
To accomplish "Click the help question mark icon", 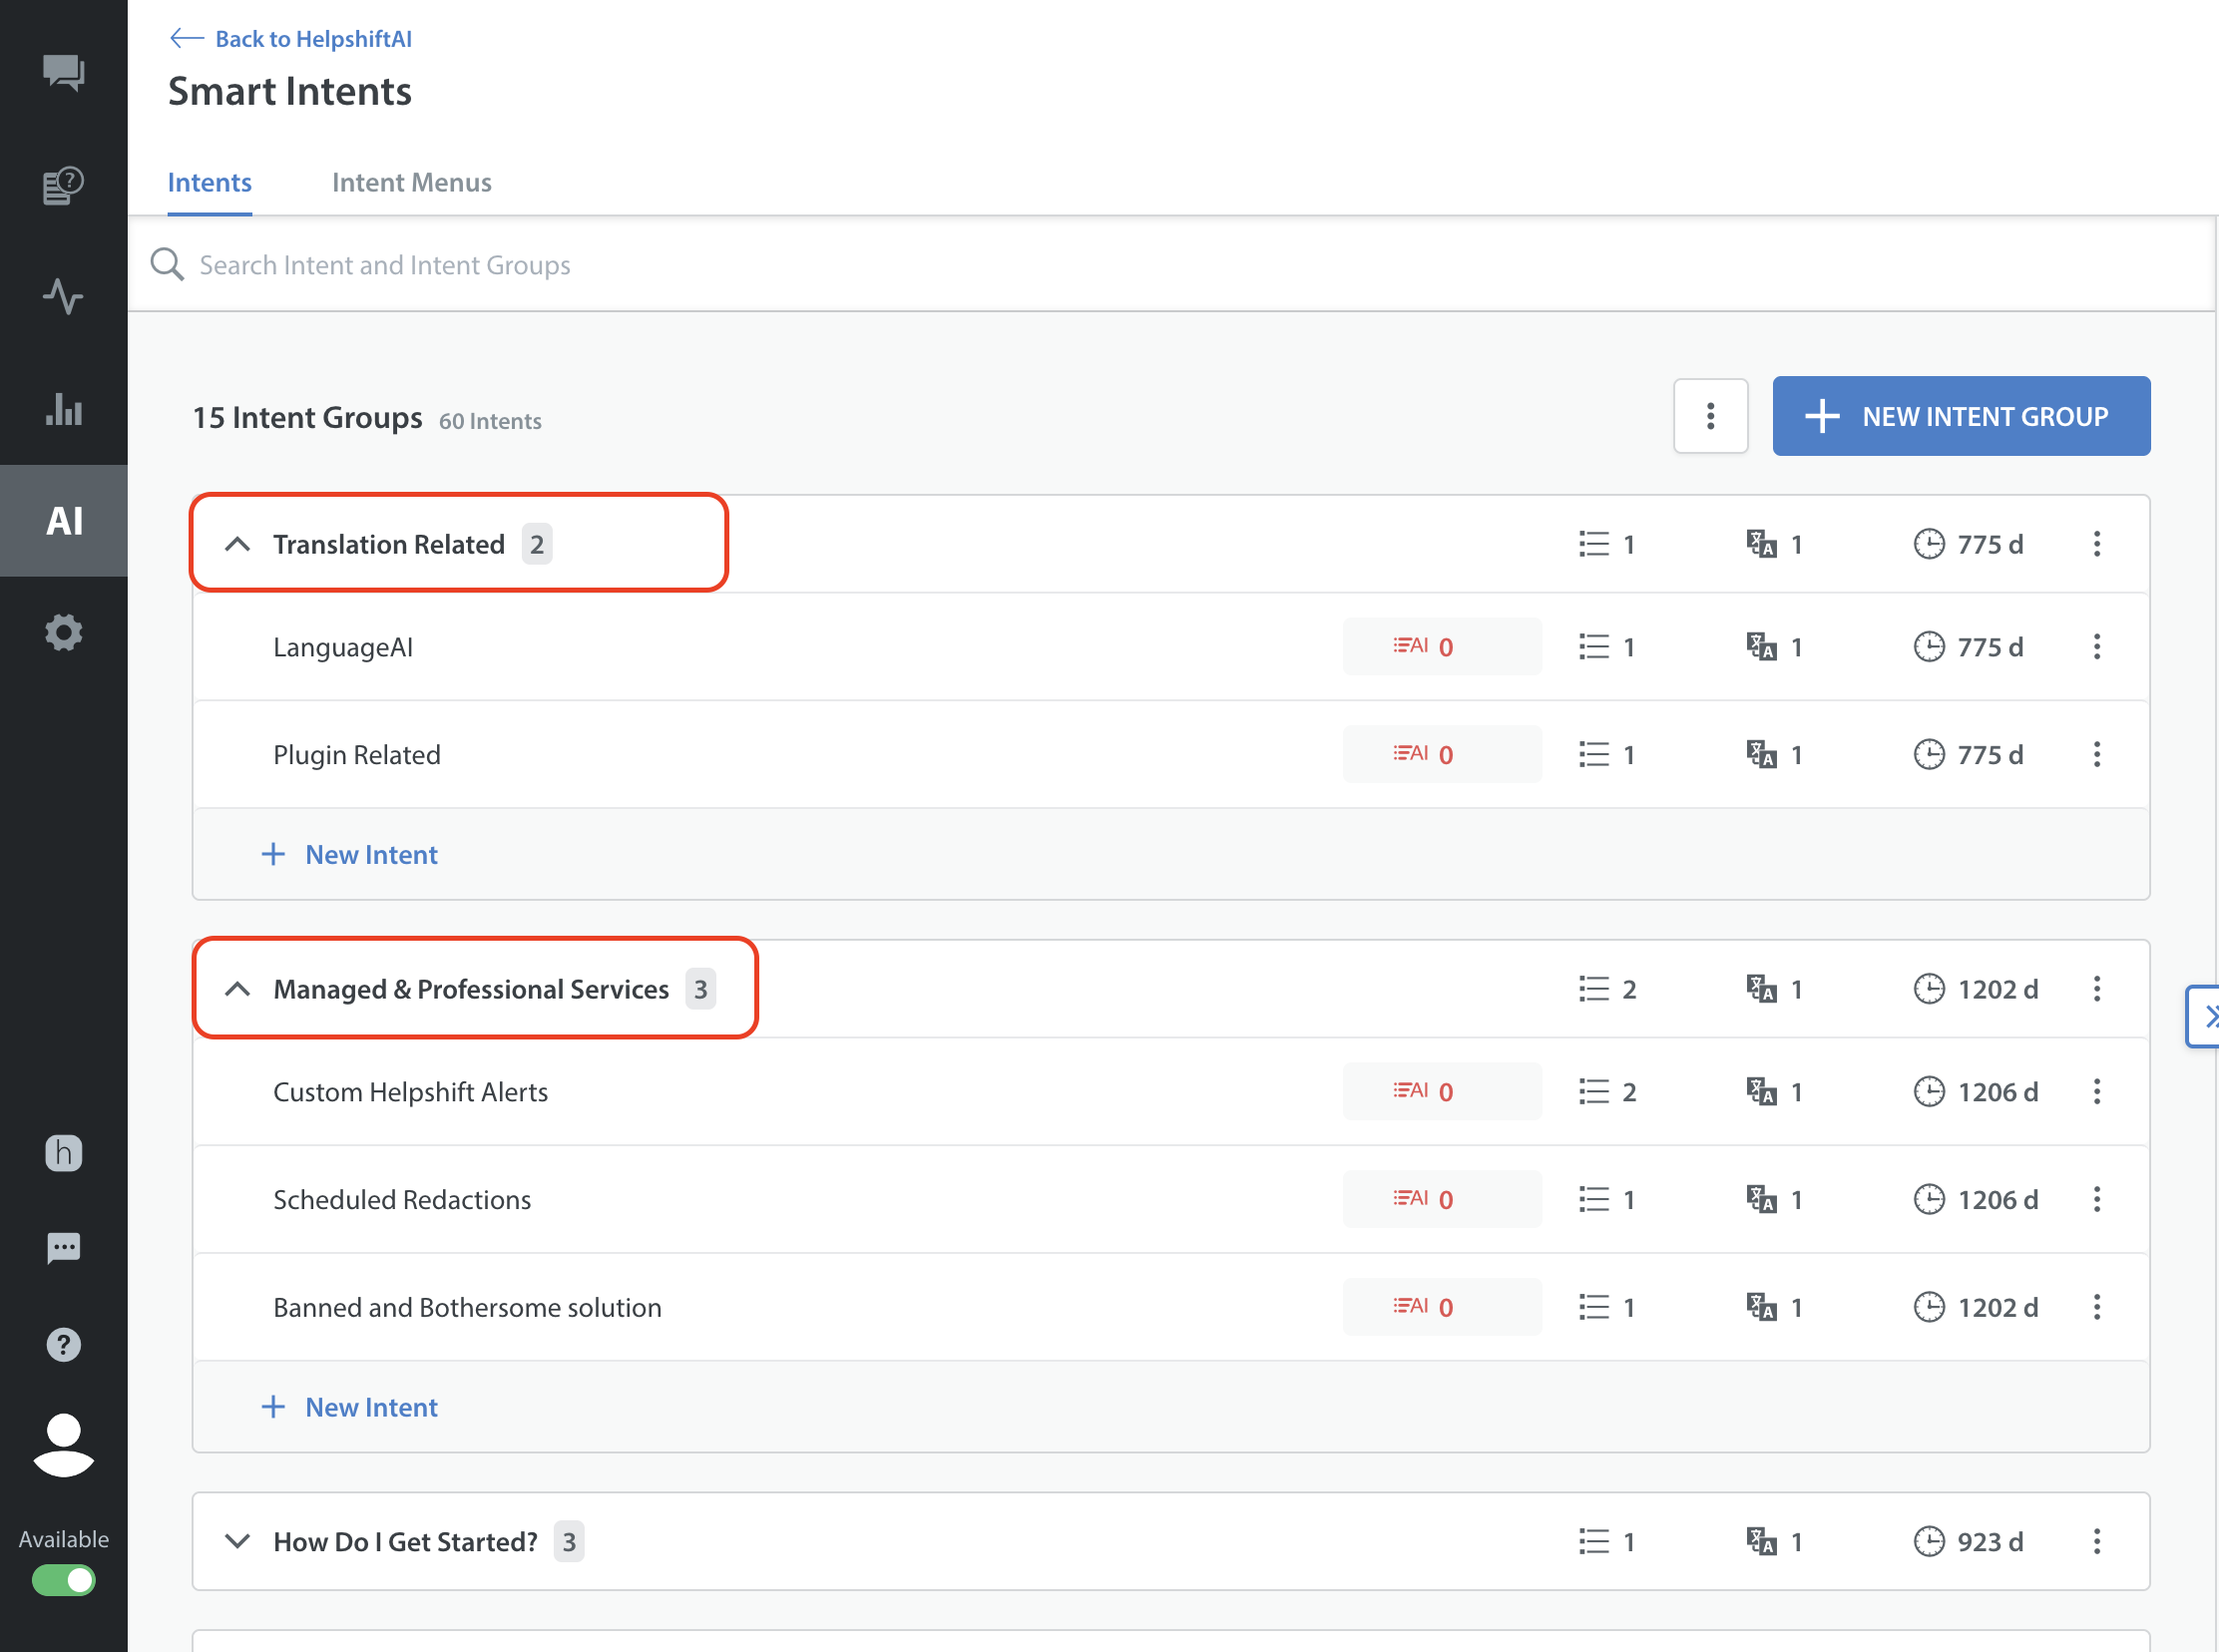I will [63, 1345].
